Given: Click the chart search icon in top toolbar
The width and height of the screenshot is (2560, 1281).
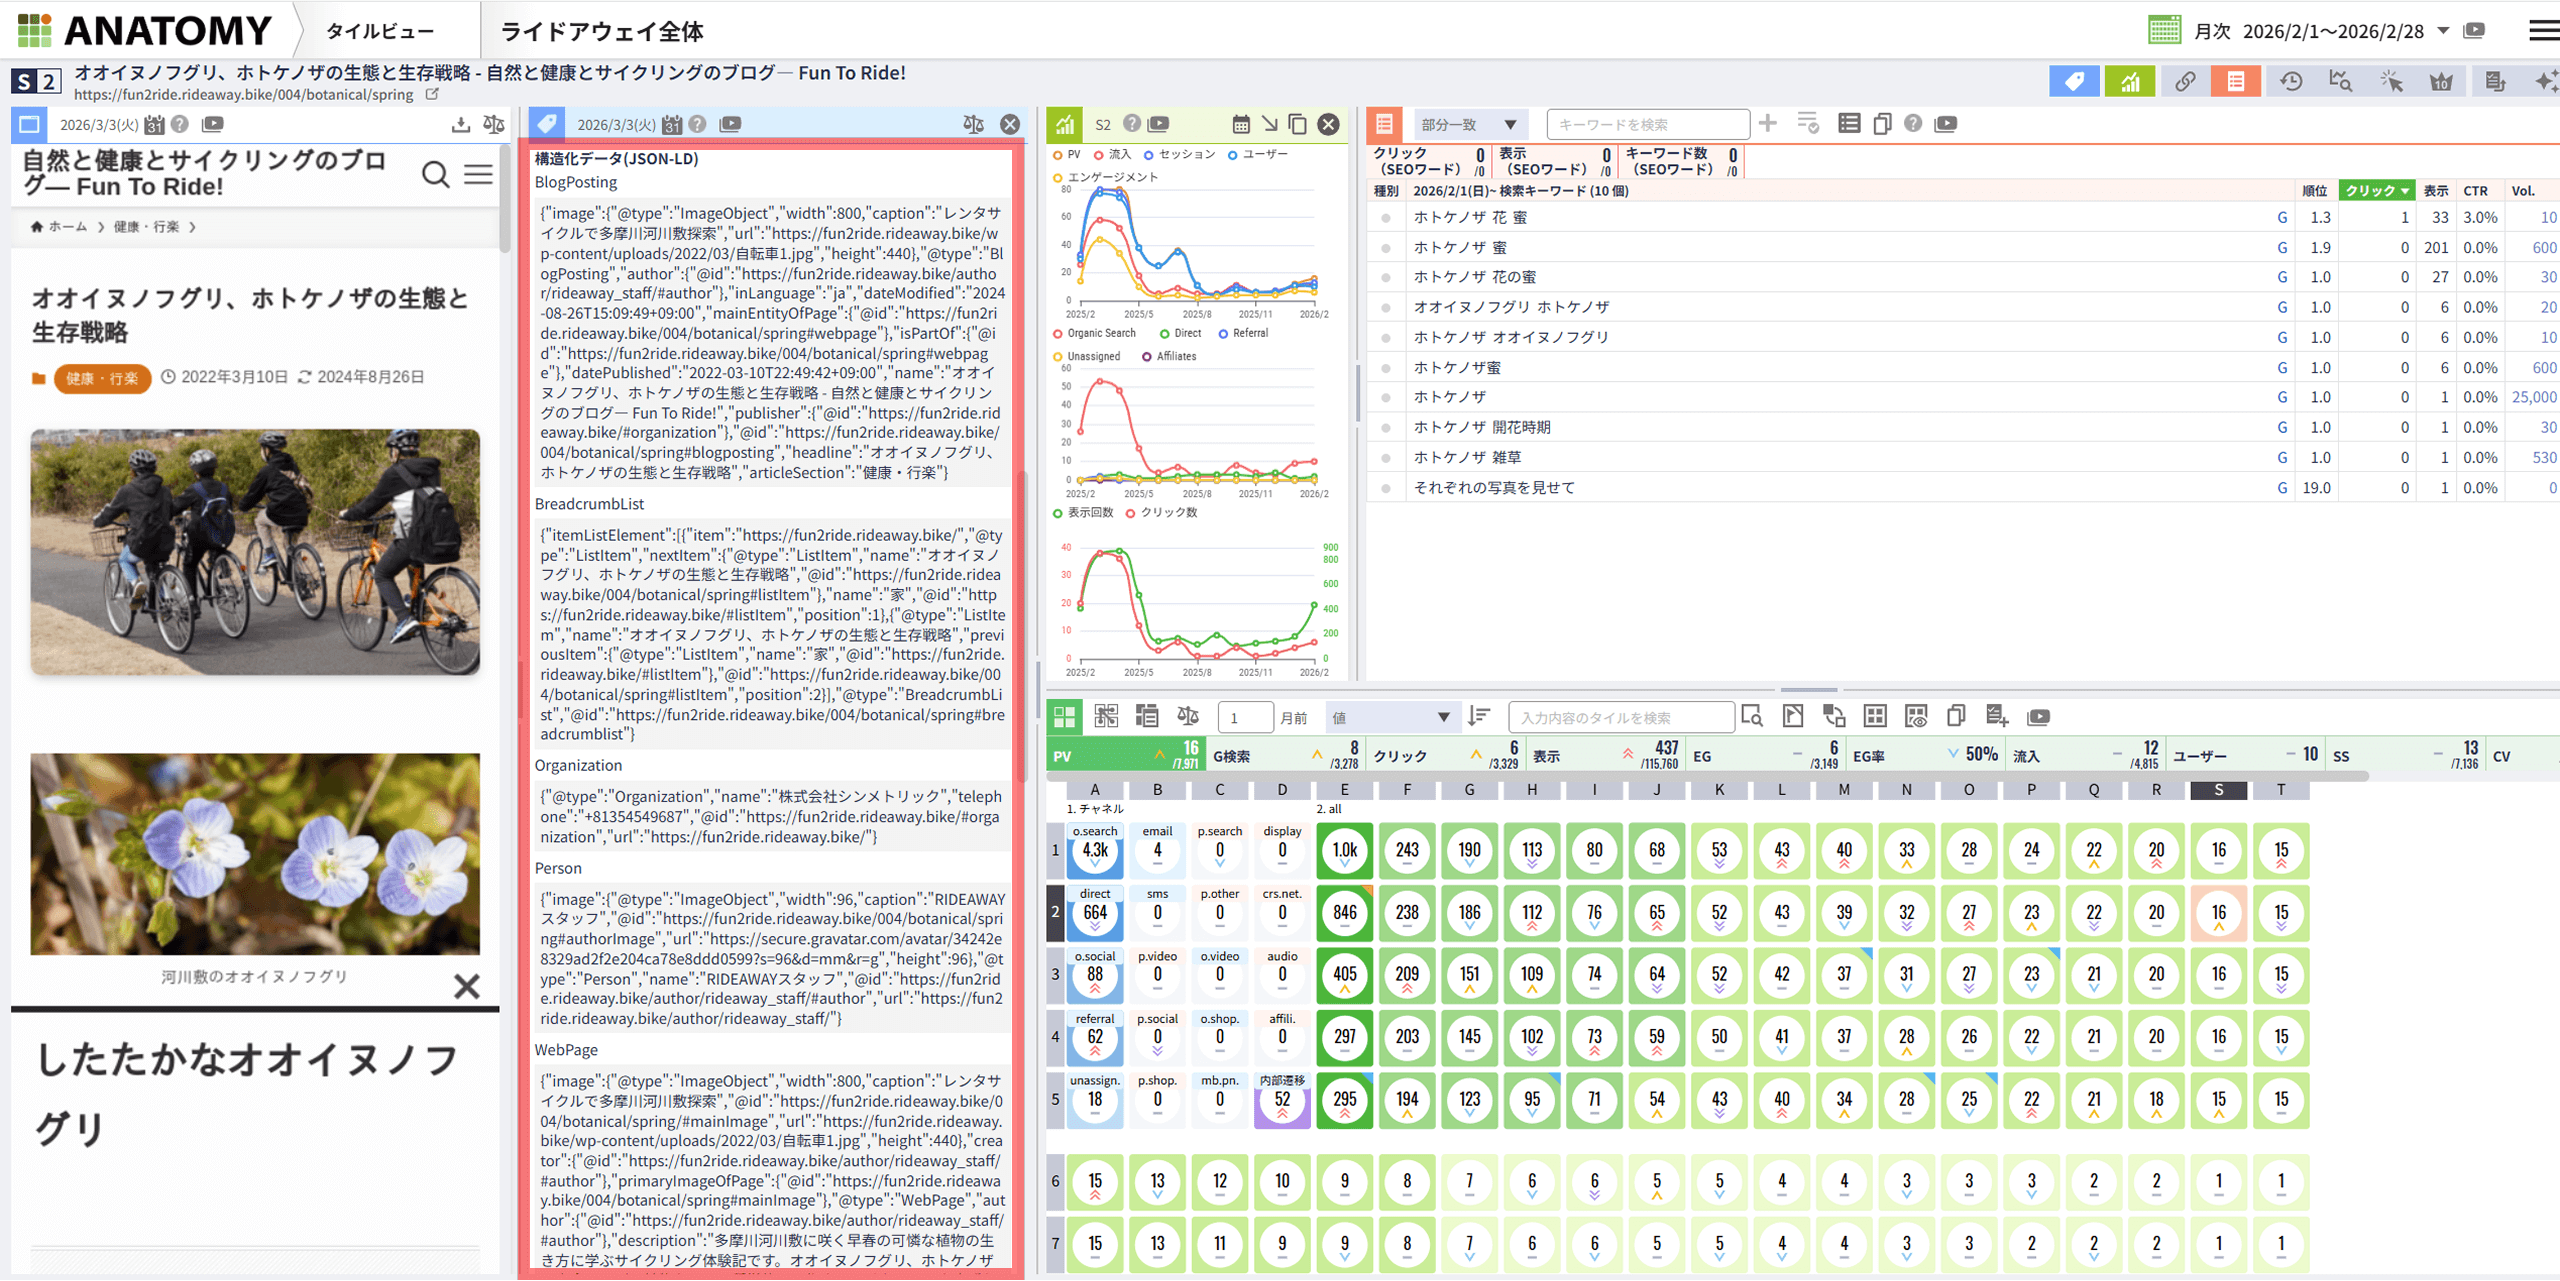Looking at the screenshot, I should (2340, 82).
